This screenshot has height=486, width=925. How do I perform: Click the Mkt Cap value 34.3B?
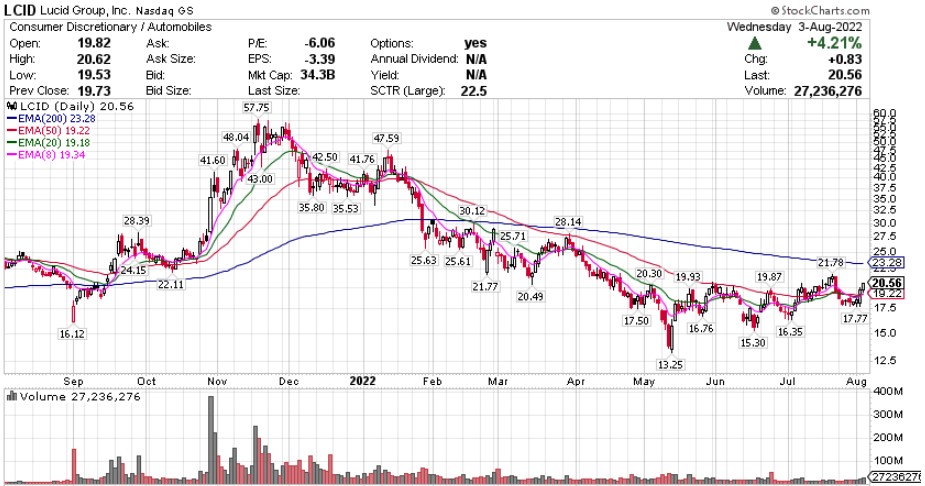tap(317, 75)
